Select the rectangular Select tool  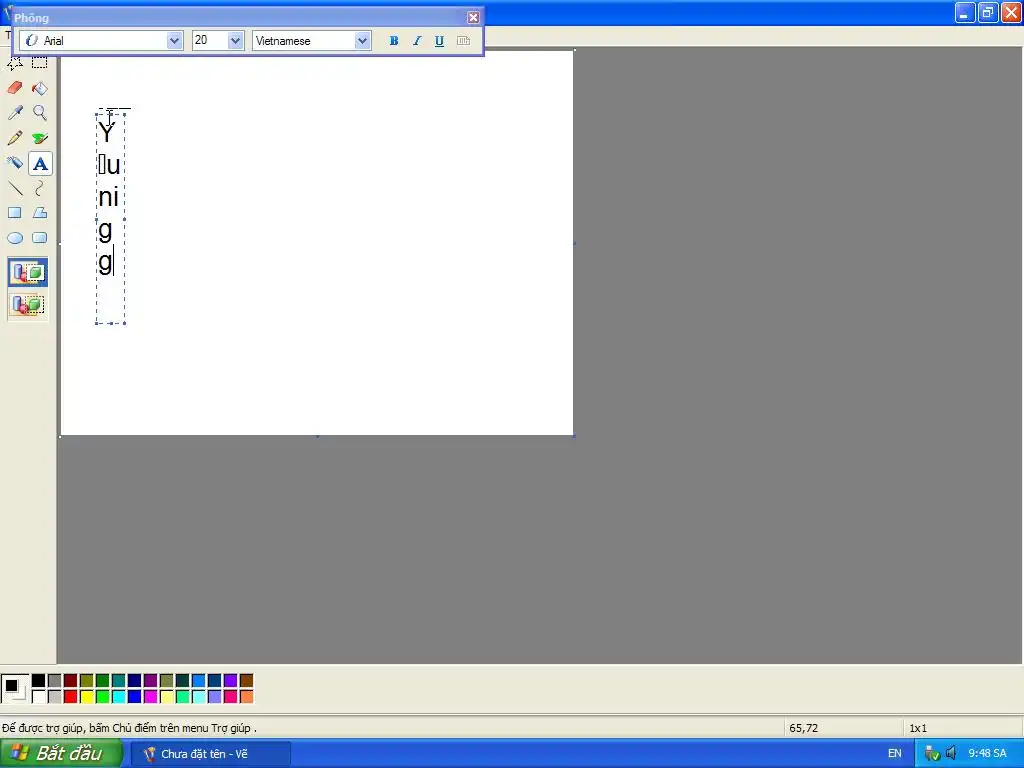coord(40,63)
